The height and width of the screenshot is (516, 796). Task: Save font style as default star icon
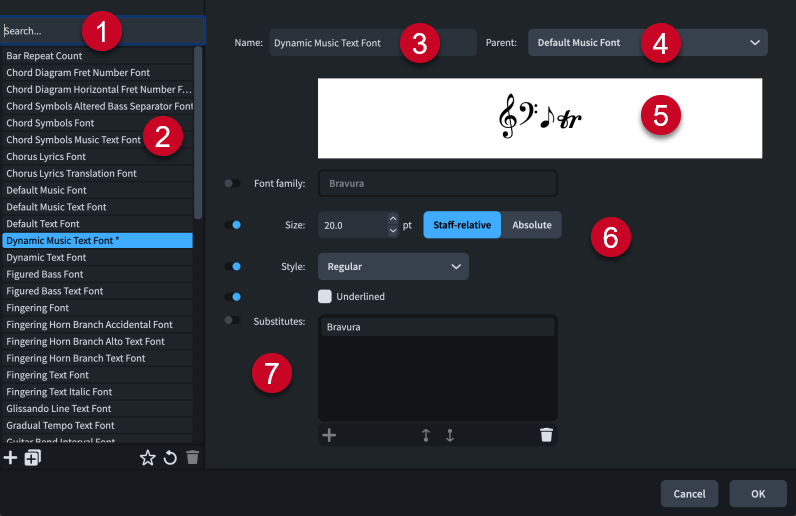coord(148,458)
